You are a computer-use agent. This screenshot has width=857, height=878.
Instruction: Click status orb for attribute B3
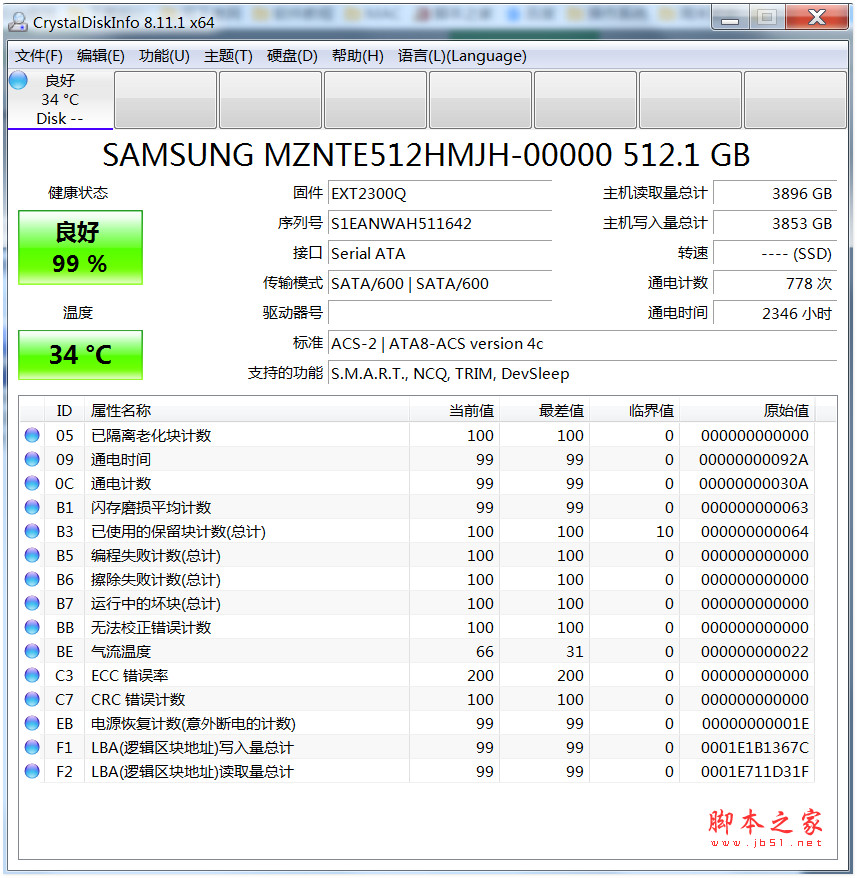pyautogui.click(x=32, y=531)
